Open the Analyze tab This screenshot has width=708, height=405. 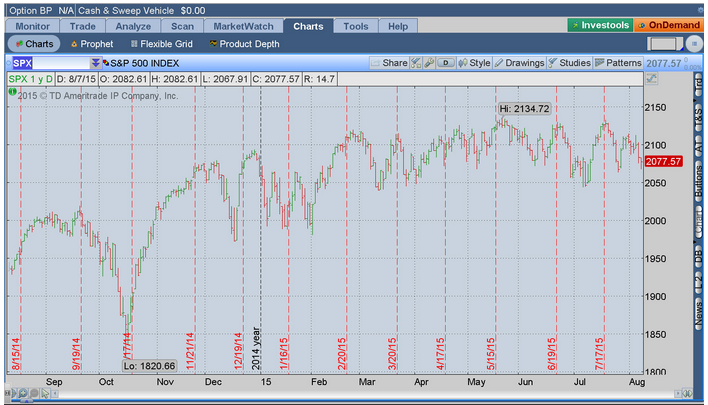tap(133, 26)
